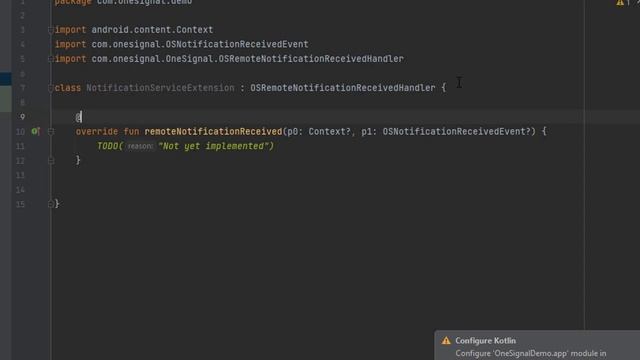Click the android.content.Context import
This screenshot has height=360, width=640.
click(152, 30)
